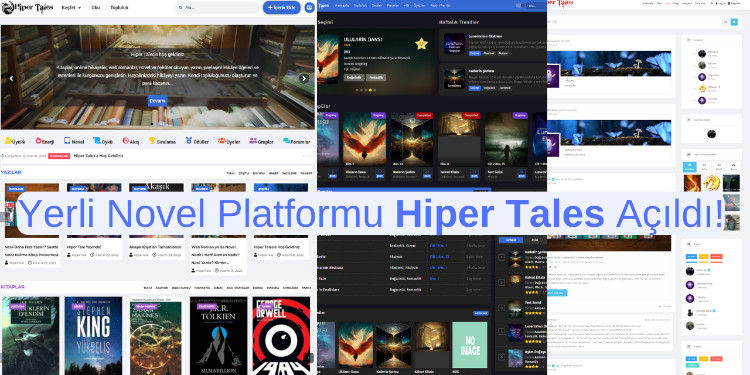Image resolution: width=750 pixels, height=375 pixels.
Task: Open the Oku menu item
Action: coord(95,8)
